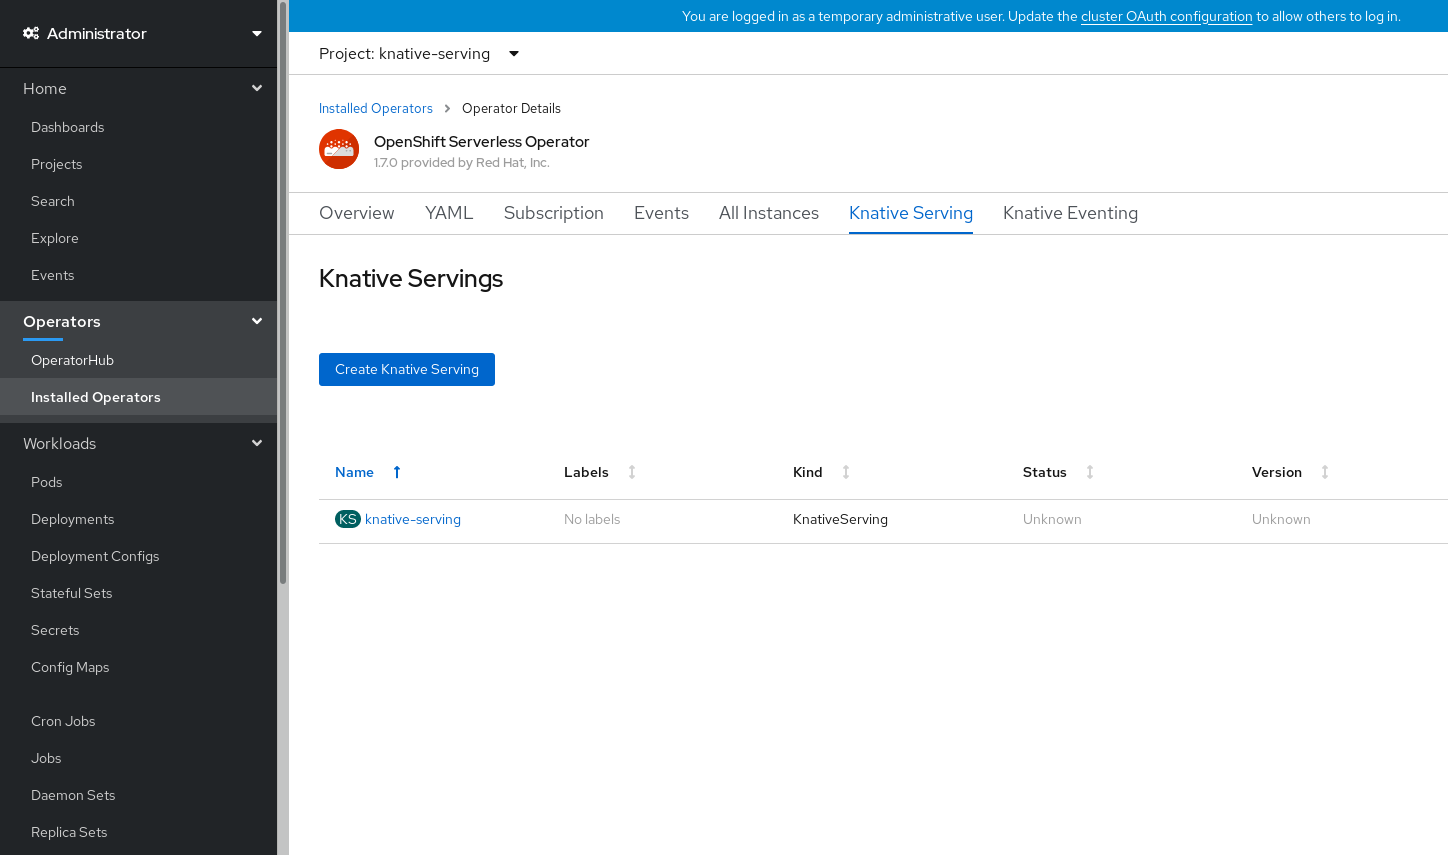Click the Create Knative Serving button

[407, 369]
